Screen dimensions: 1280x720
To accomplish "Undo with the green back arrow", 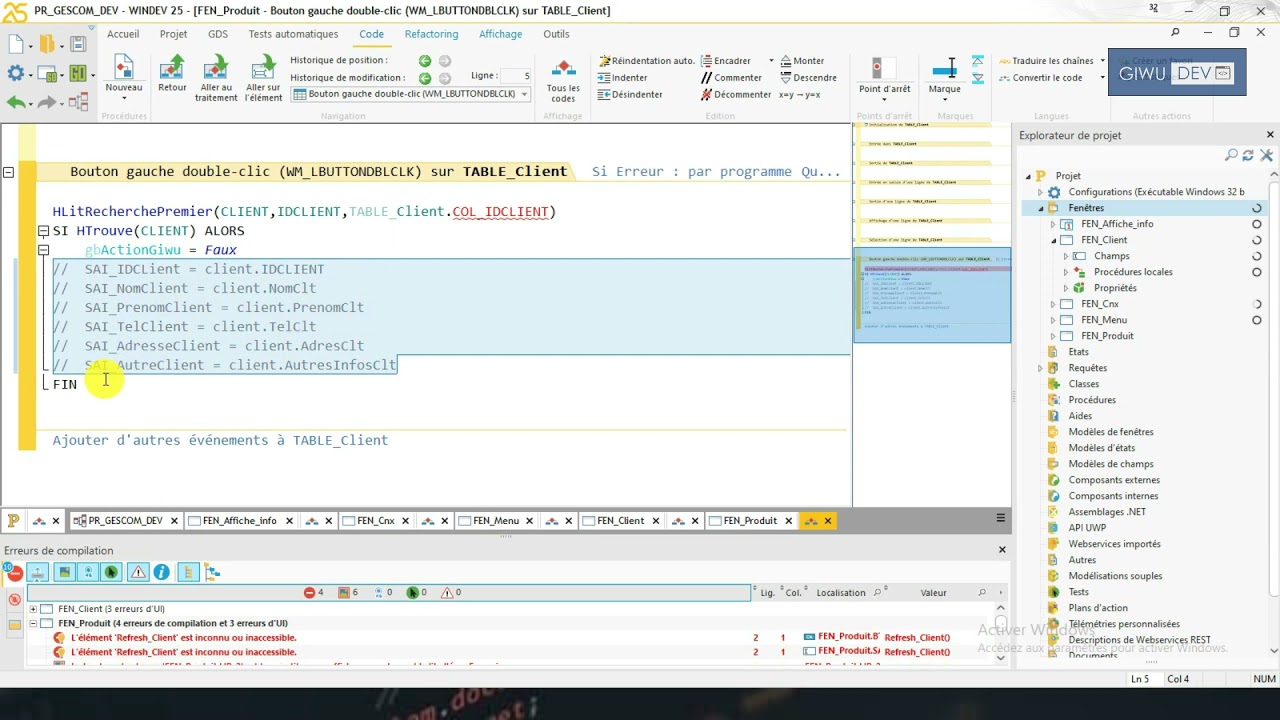I will pyautogui.click(x=15, y=102).
